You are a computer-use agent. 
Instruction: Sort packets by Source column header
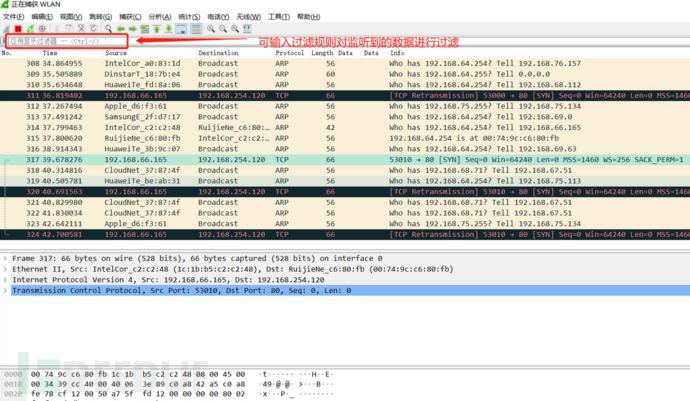[x=116, y=53]
